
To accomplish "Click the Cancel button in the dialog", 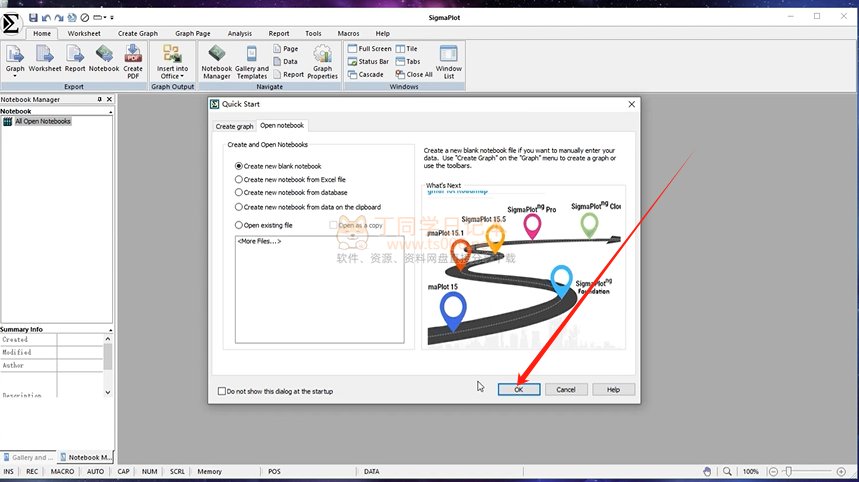I will (565, 389).
